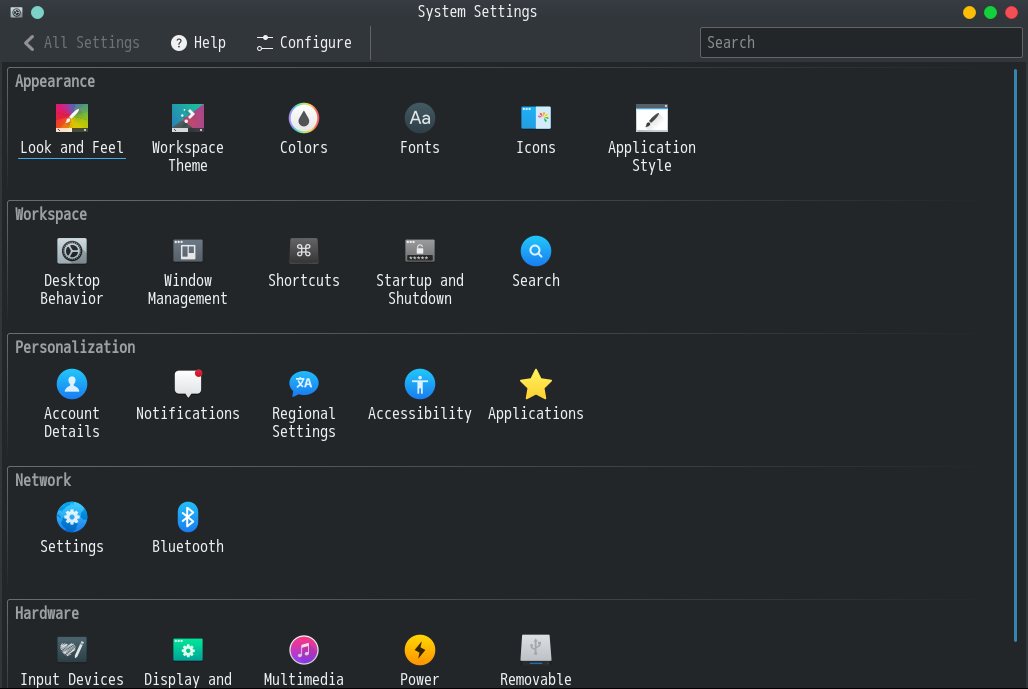Click the All Settings back button
Viewport: 1028px width, 689px height.
[x=81, y=43]
